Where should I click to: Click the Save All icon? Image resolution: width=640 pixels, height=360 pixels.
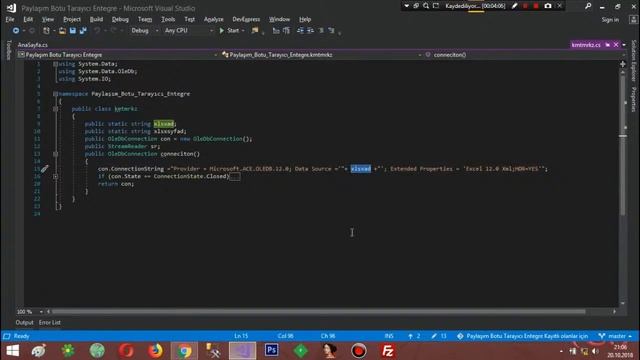pyautogui.click(x=83, y=31)
